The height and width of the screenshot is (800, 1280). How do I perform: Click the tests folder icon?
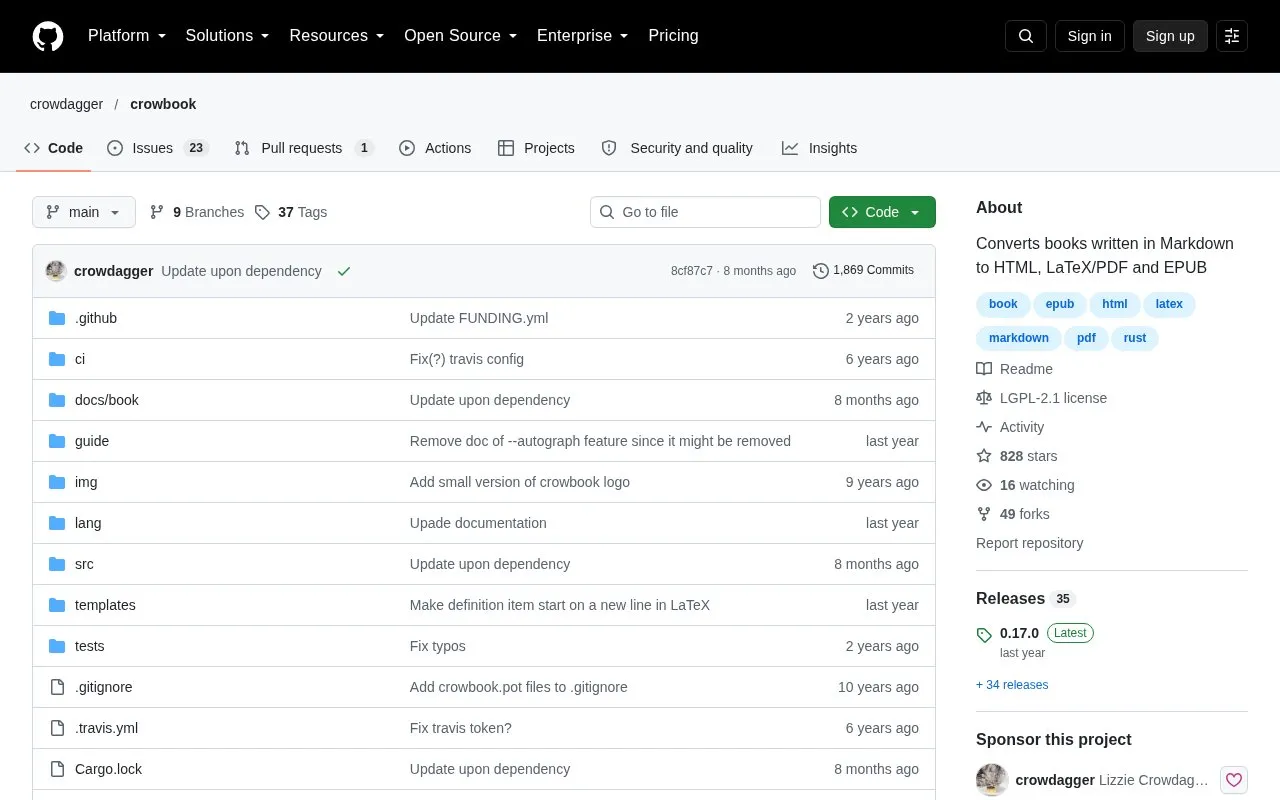coord(57,646)
